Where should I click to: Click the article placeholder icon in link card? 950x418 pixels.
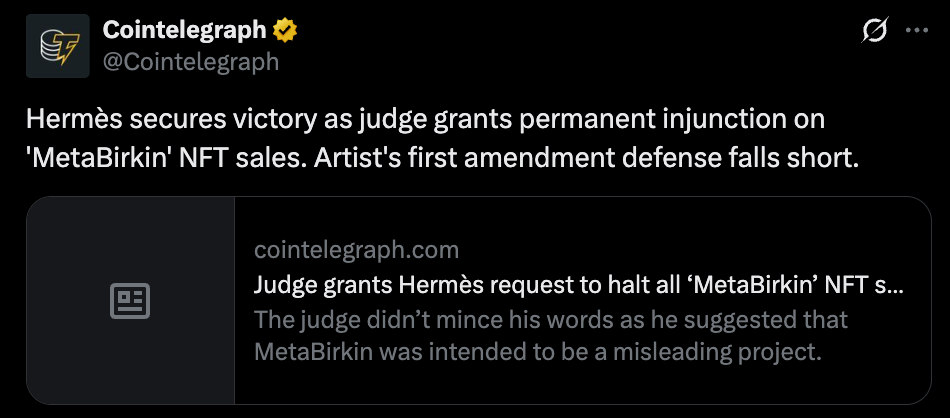tap(130, 300)
